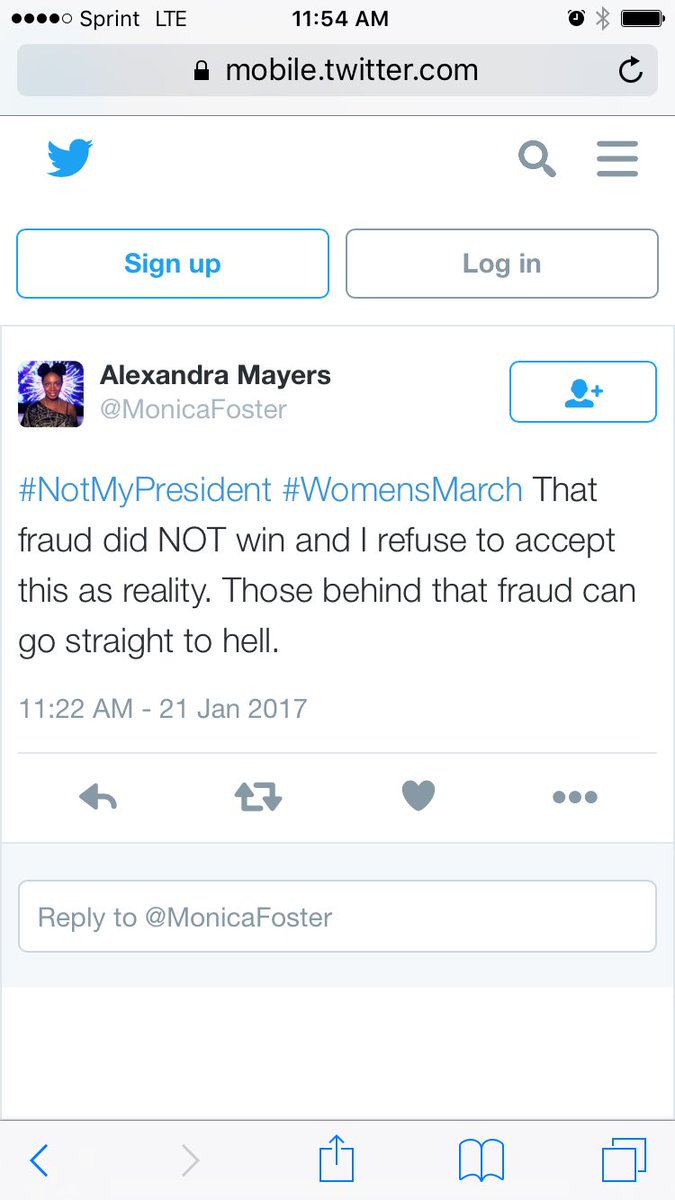The width and height of the screenshot is (675, 1200).
Task: Open the hamburger menu
Action: (x=617, y=159)
